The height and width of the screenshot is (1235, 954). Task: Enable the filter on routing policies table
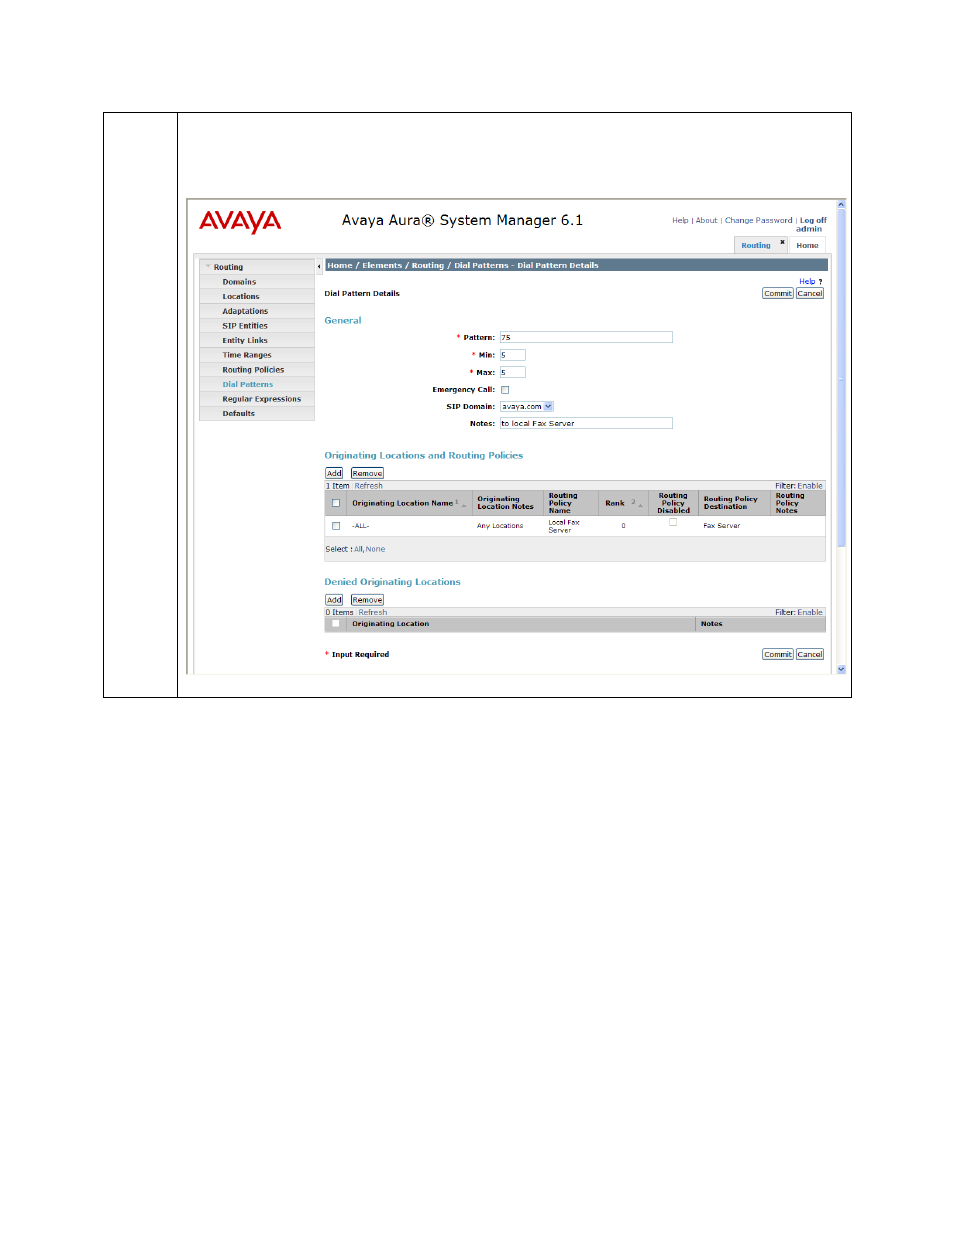810,486
